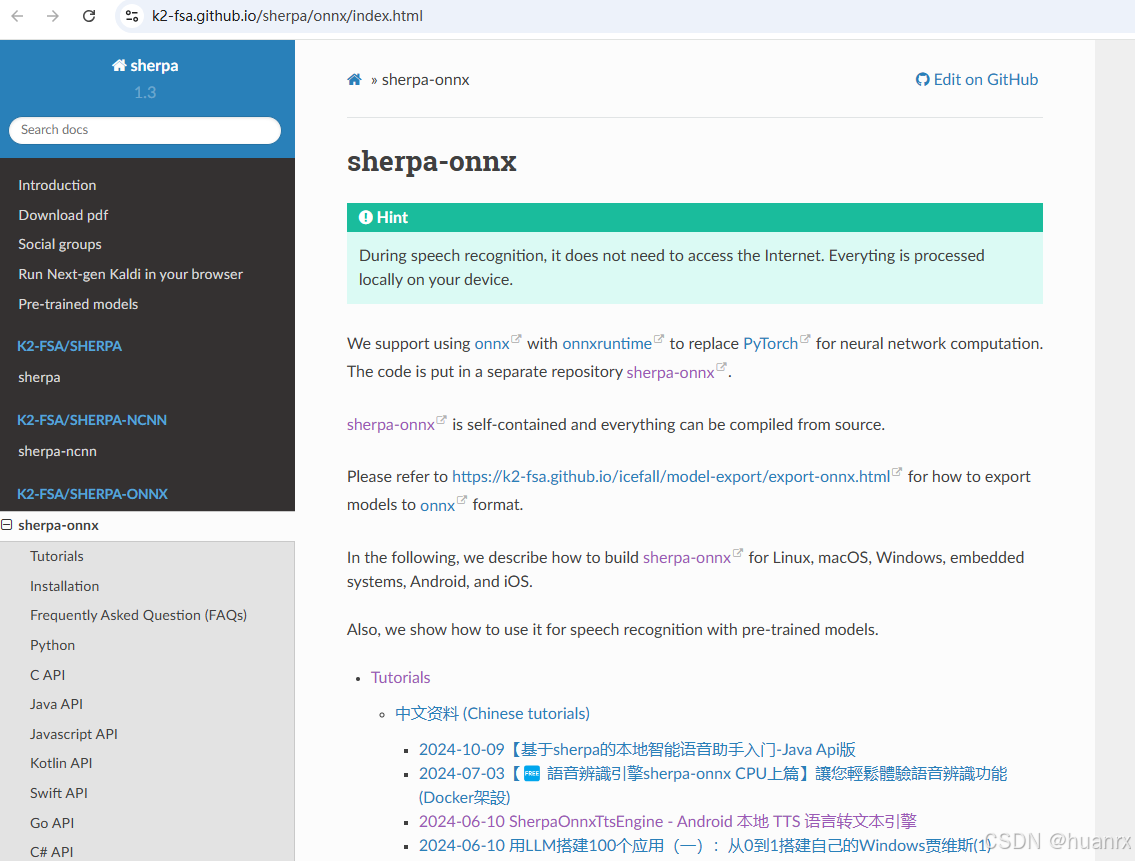
Task: Open Go API in the sidebar
Action: pos(52,823)
